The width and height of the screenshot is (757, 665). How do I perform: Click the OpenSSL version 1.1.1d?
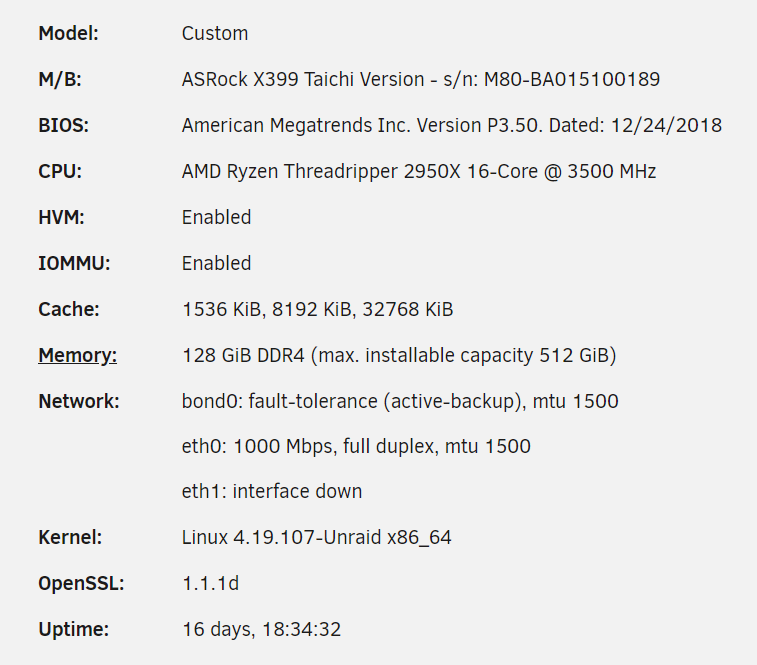210,583
